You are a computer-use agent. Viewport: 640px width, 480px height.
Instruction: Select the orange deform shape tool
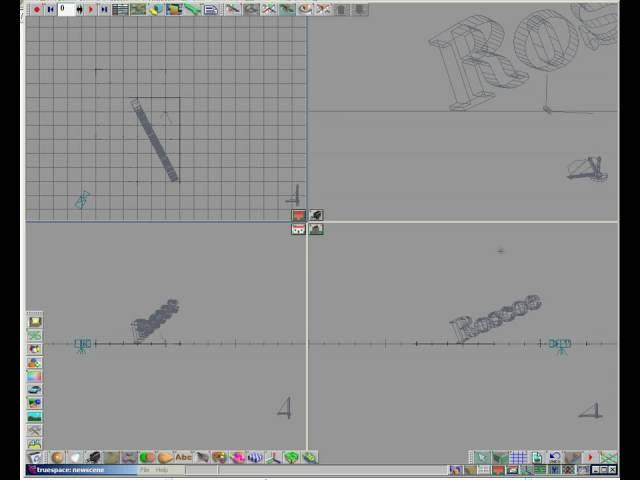click(x=165, y=458)
